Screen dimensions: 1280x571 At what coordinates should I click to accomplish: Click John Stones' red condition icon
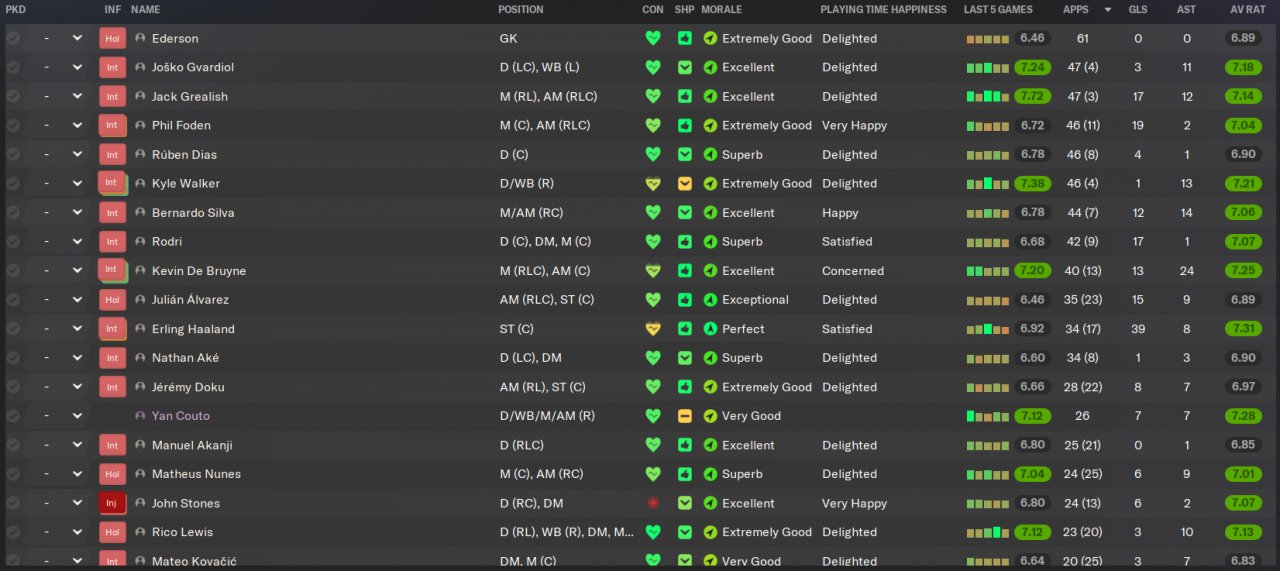(653, 504)
